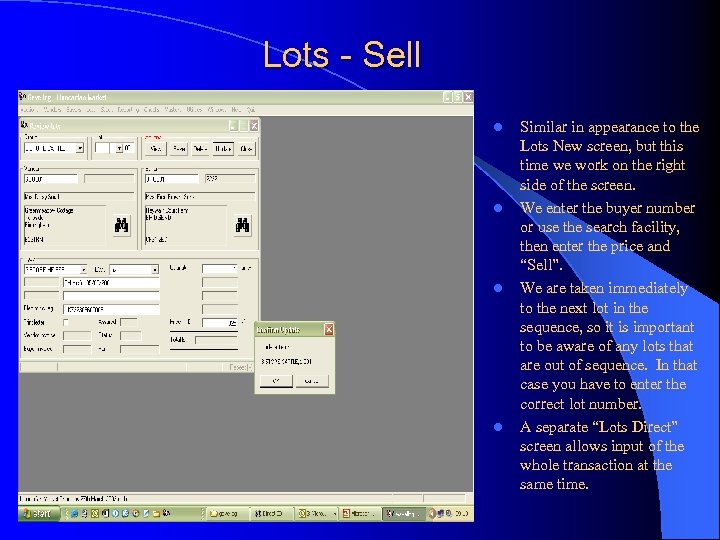Open the Reporting menu

point(128,110)
